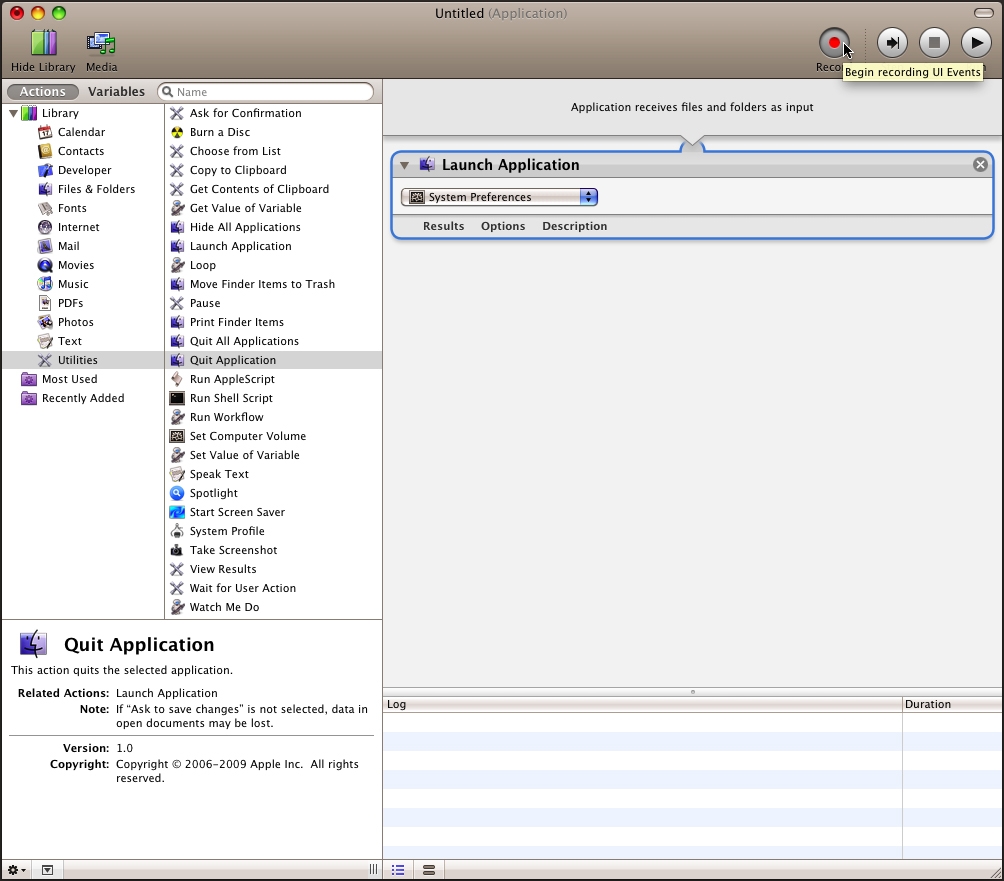The width and height of the screenshot is (1004, 881).
Task: Click the Step playback button
Action: (x=892, y=42)
